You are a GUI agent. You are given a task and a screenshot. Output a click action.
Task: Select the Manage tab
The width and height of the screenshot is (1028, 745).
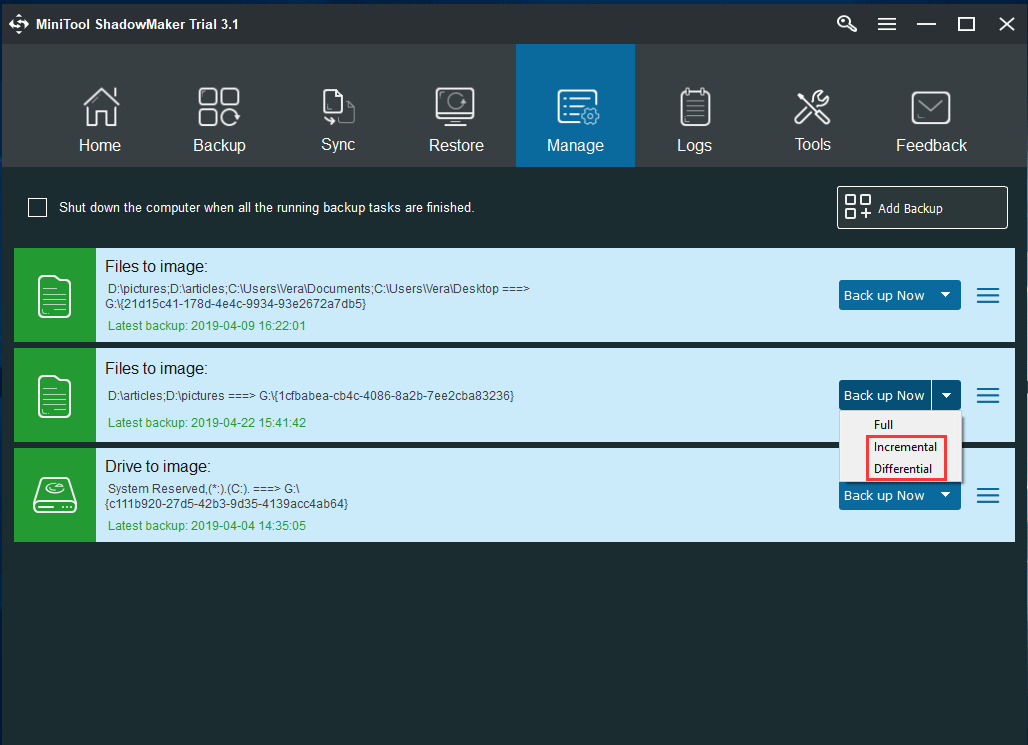576,106
